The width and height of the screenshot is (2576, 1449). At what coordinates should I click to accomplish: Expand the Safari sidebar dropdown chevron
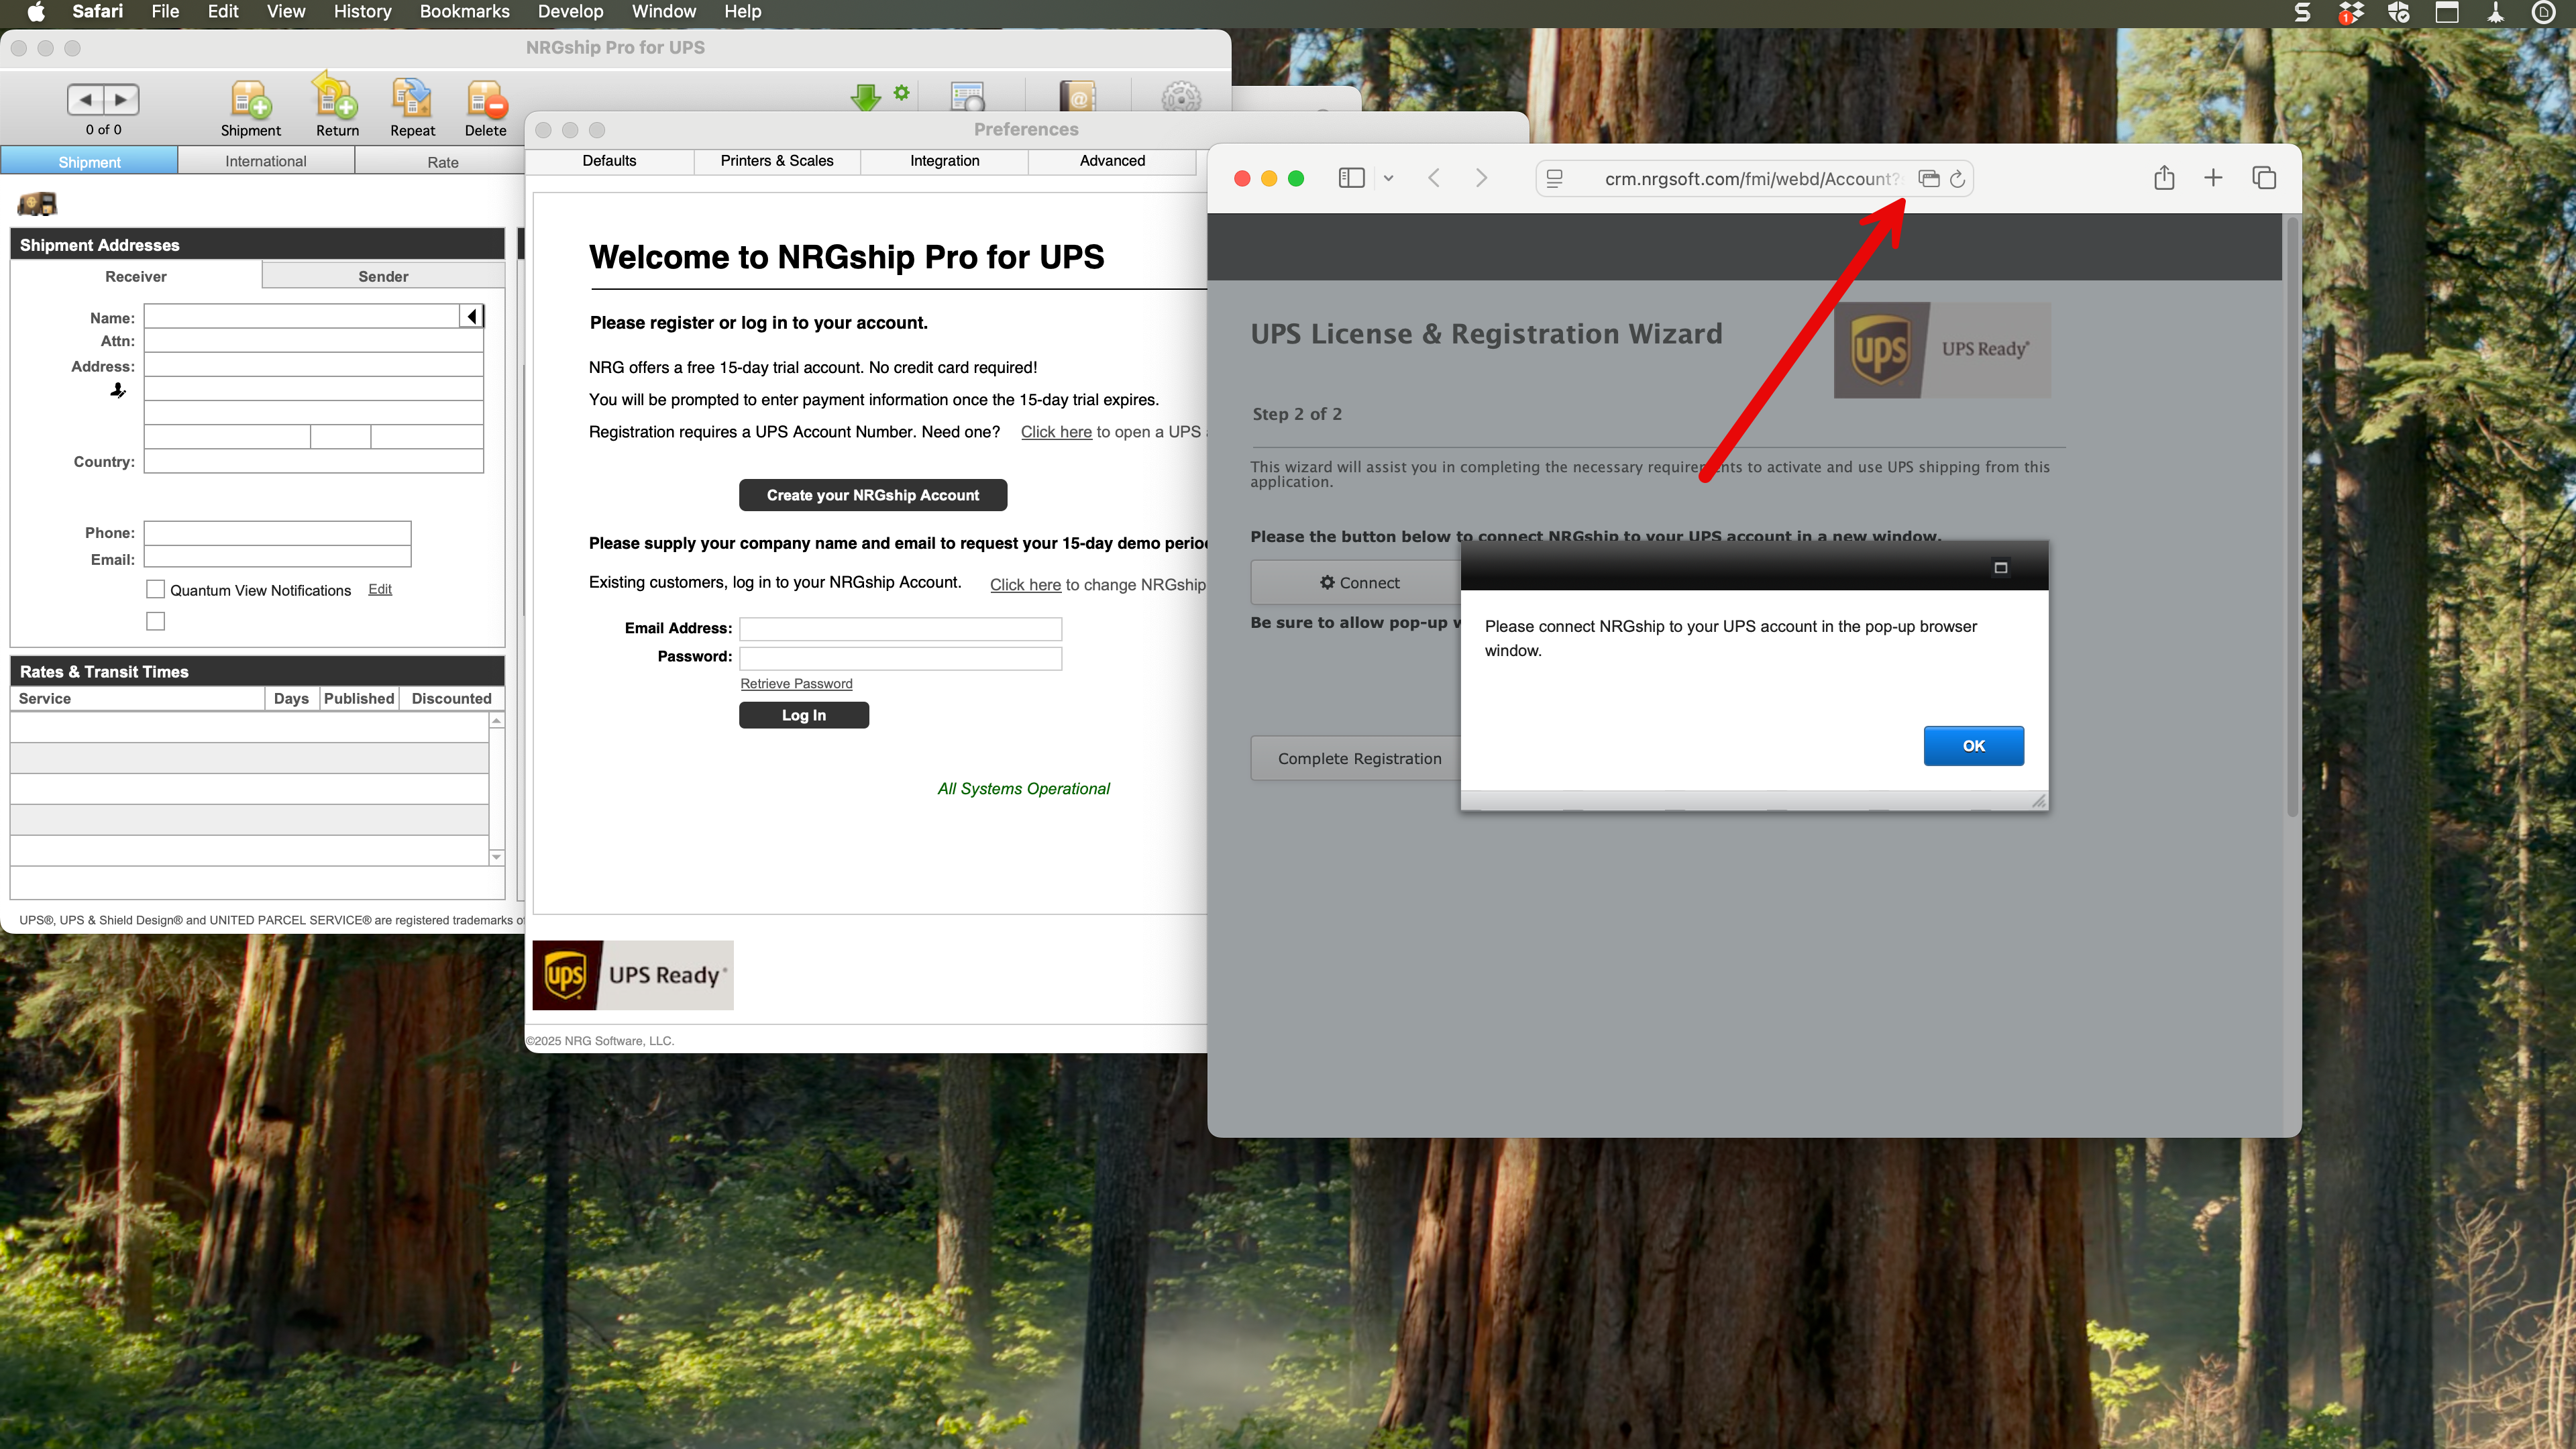point(1388,178)
